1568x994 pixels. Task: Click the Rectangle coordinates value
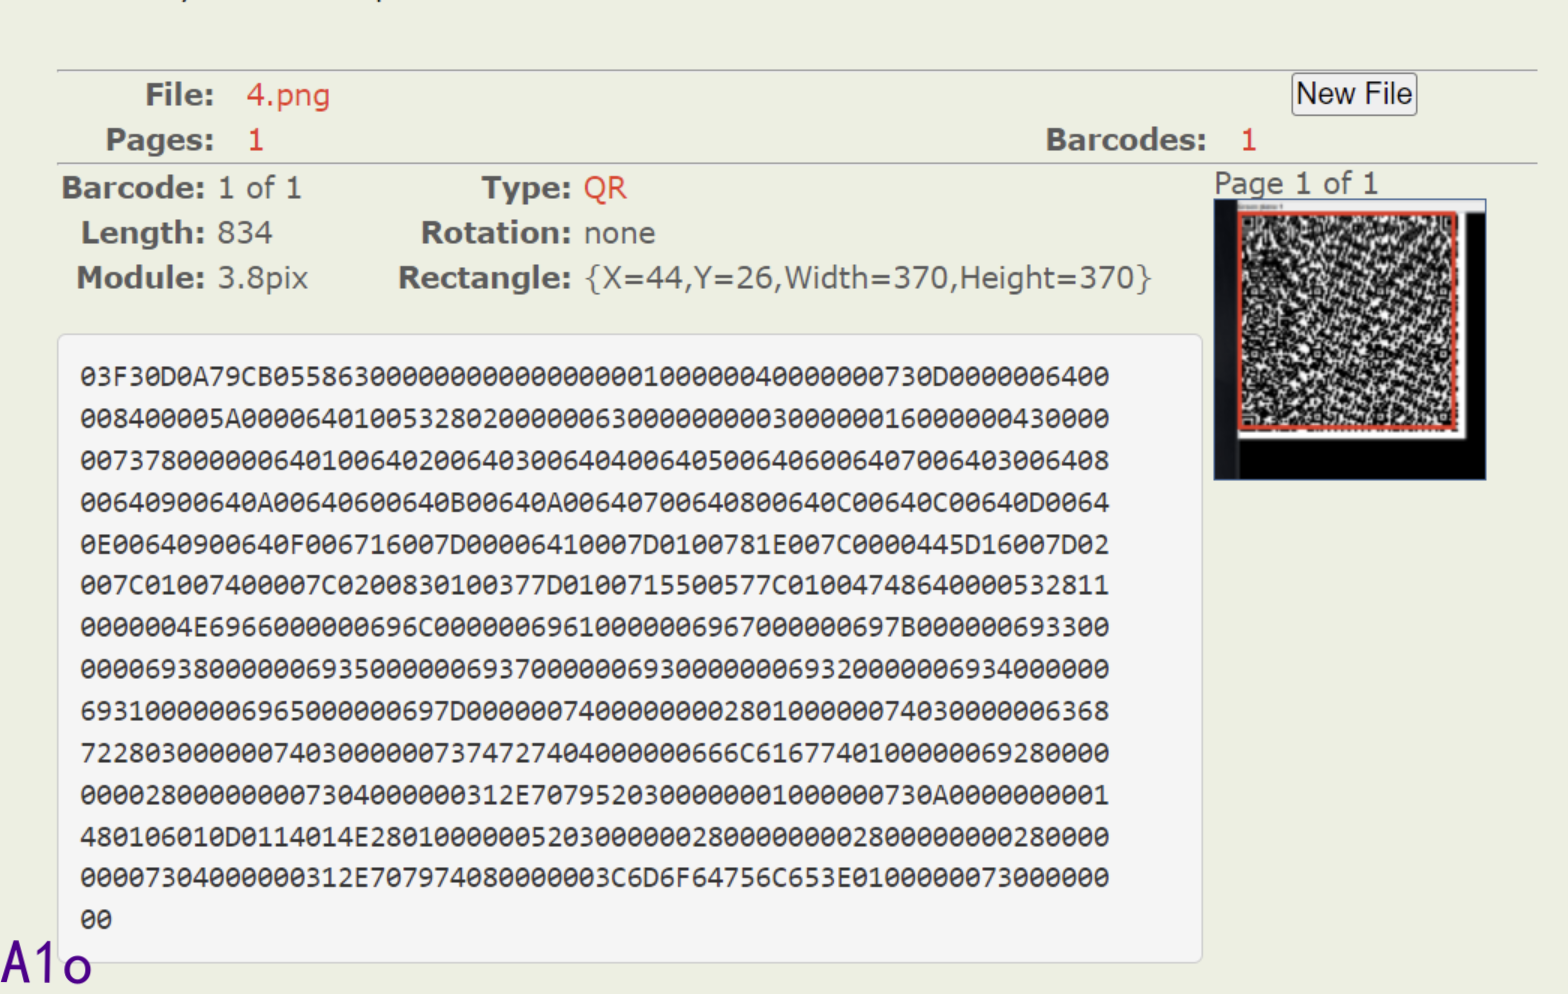(867, 278)
